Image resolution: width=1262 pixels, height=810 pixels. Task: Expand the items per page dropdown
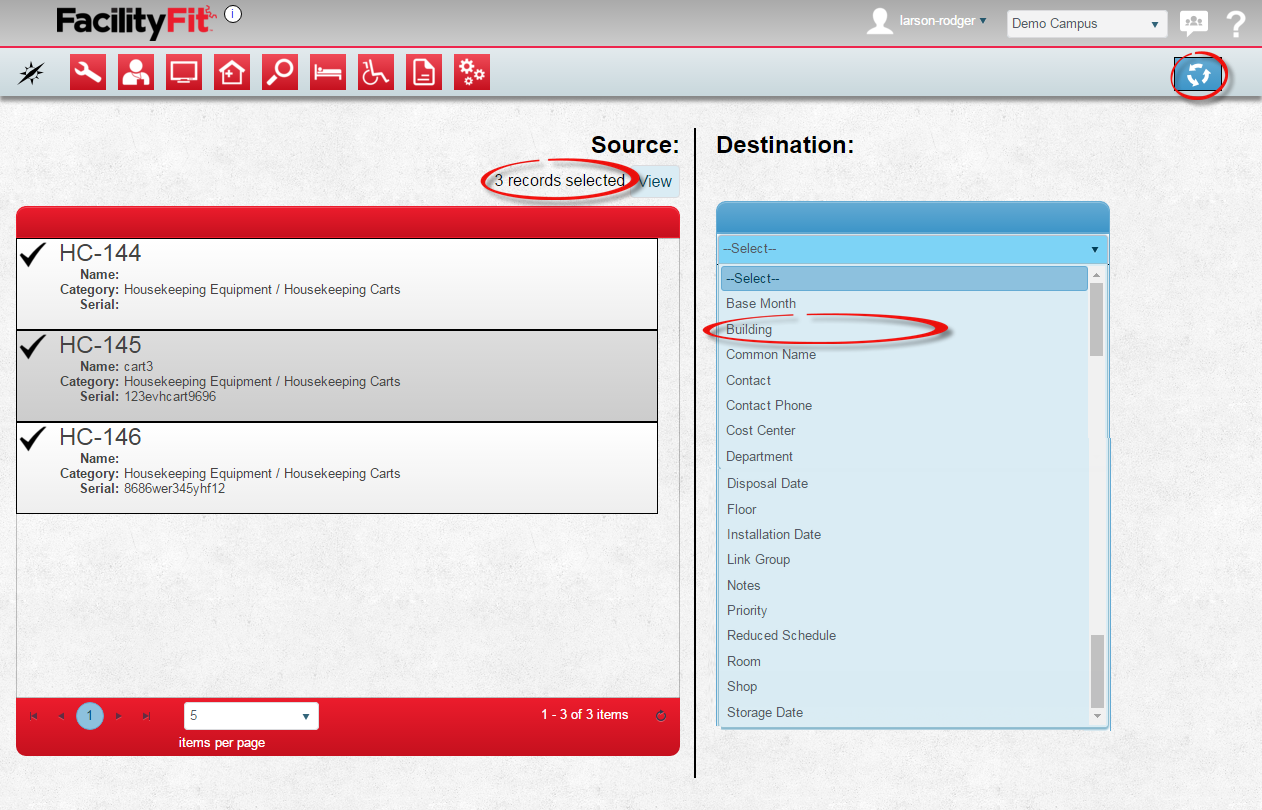click(x=251, y=716)
